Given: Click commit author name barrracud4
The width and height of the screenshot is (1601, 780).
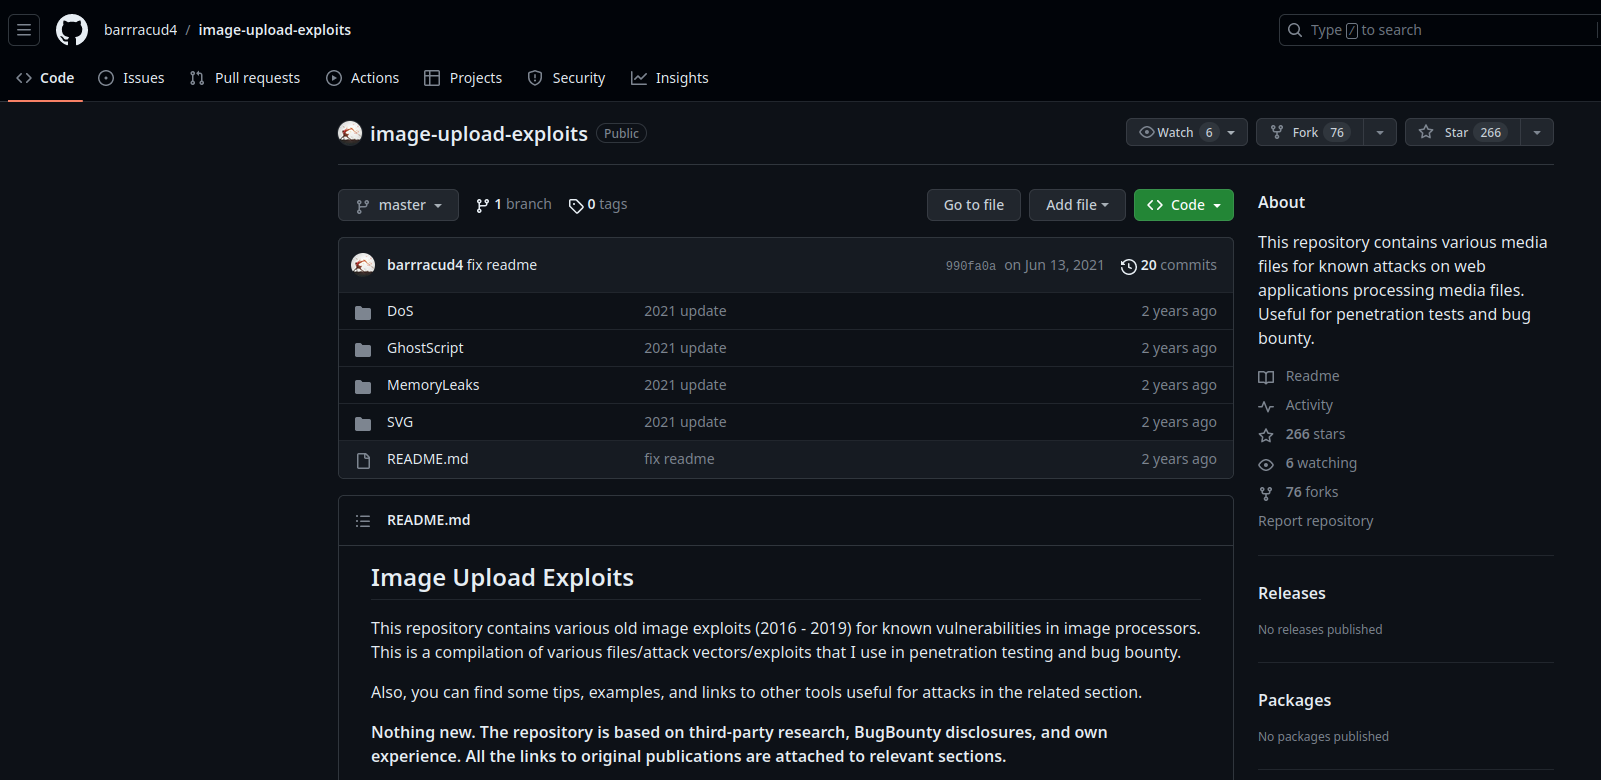Looking at the screenshot, I should coord(425,265).
